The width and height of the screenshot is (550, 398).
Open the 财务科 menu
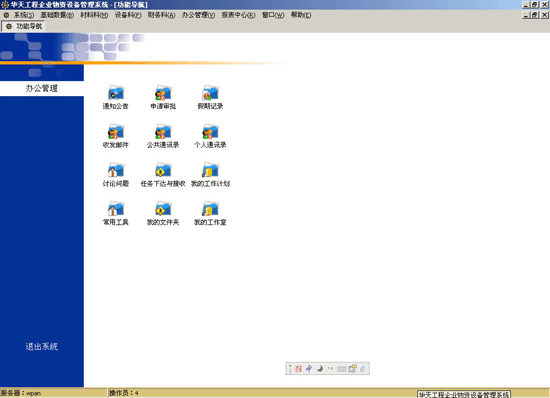coord(161,15)
